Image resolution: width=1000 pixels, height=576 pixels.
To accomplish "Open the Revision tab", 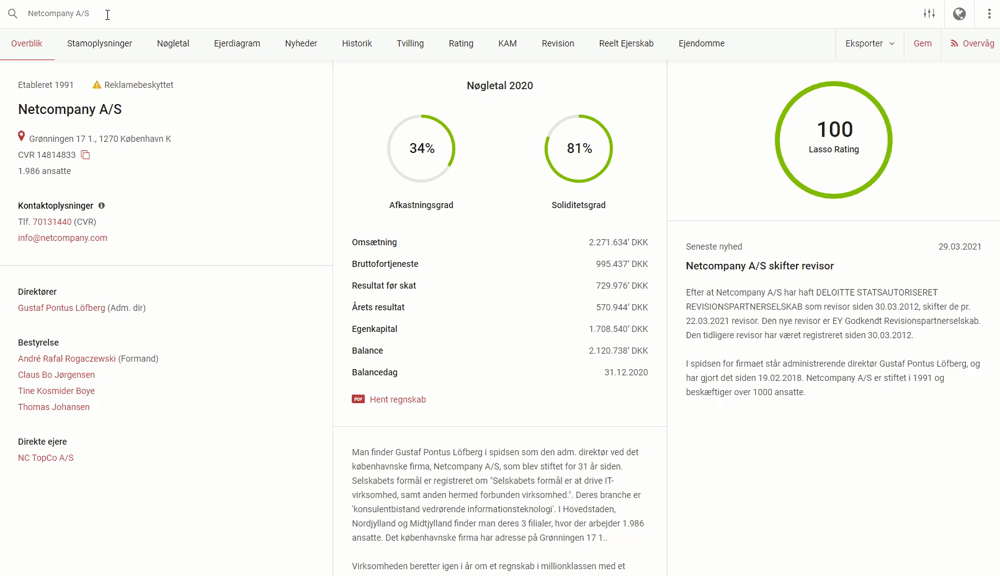I will click(x=557, y=43).
